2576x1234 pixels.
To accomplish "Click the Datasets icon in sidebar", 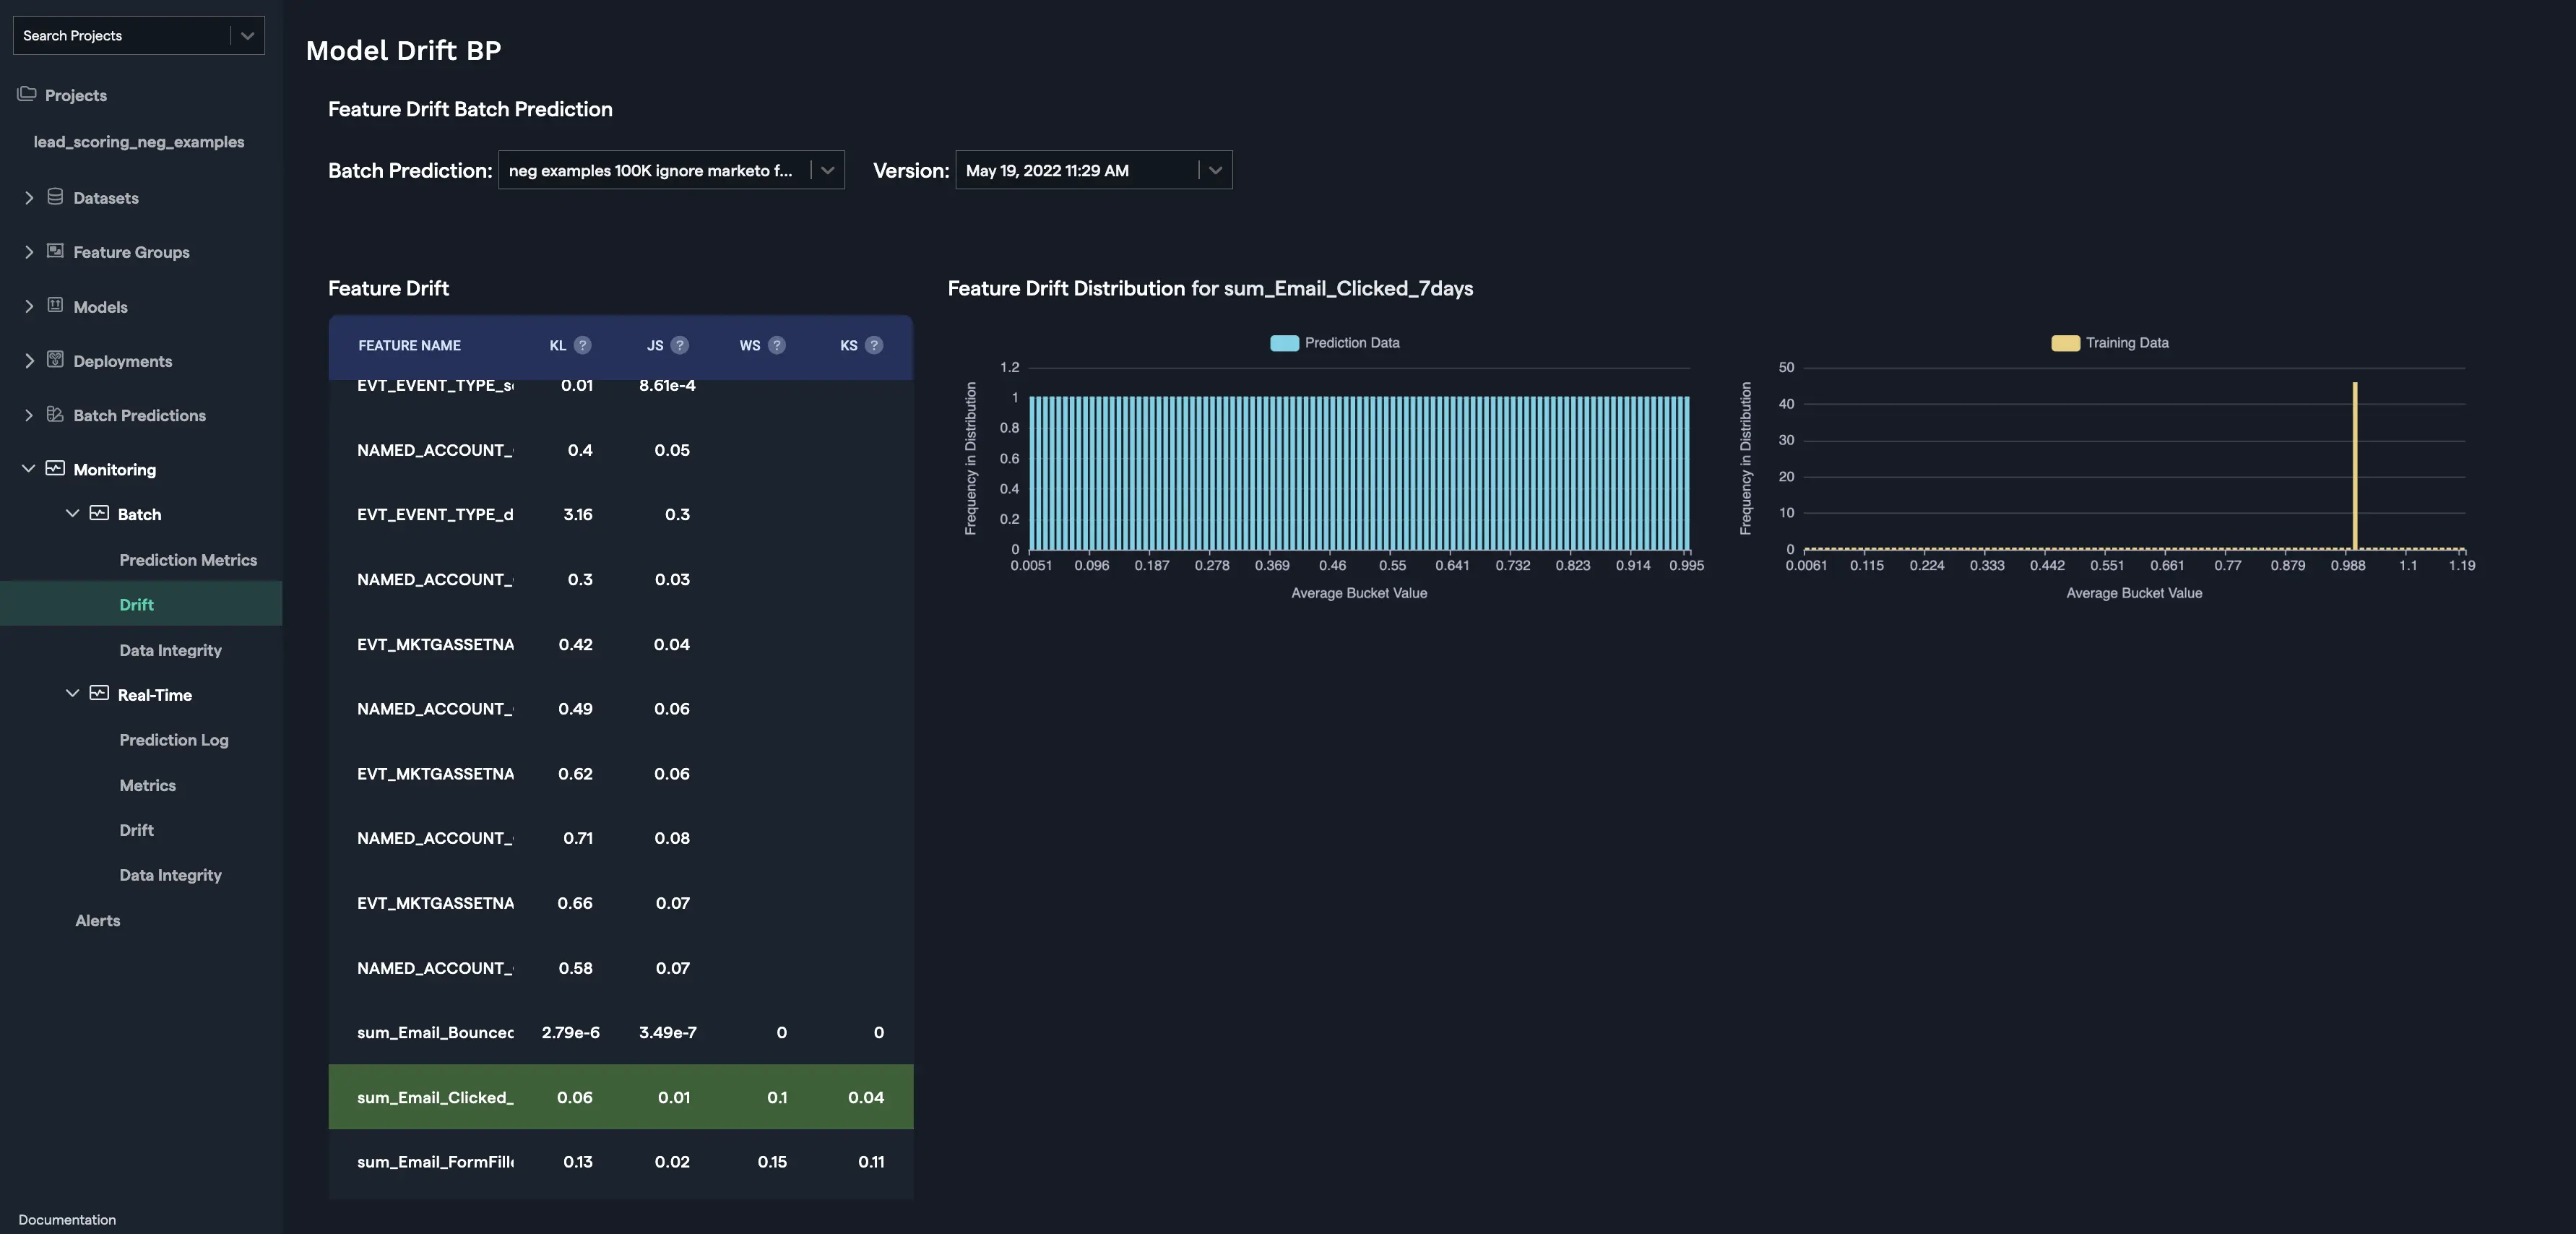I will point(55,197).
